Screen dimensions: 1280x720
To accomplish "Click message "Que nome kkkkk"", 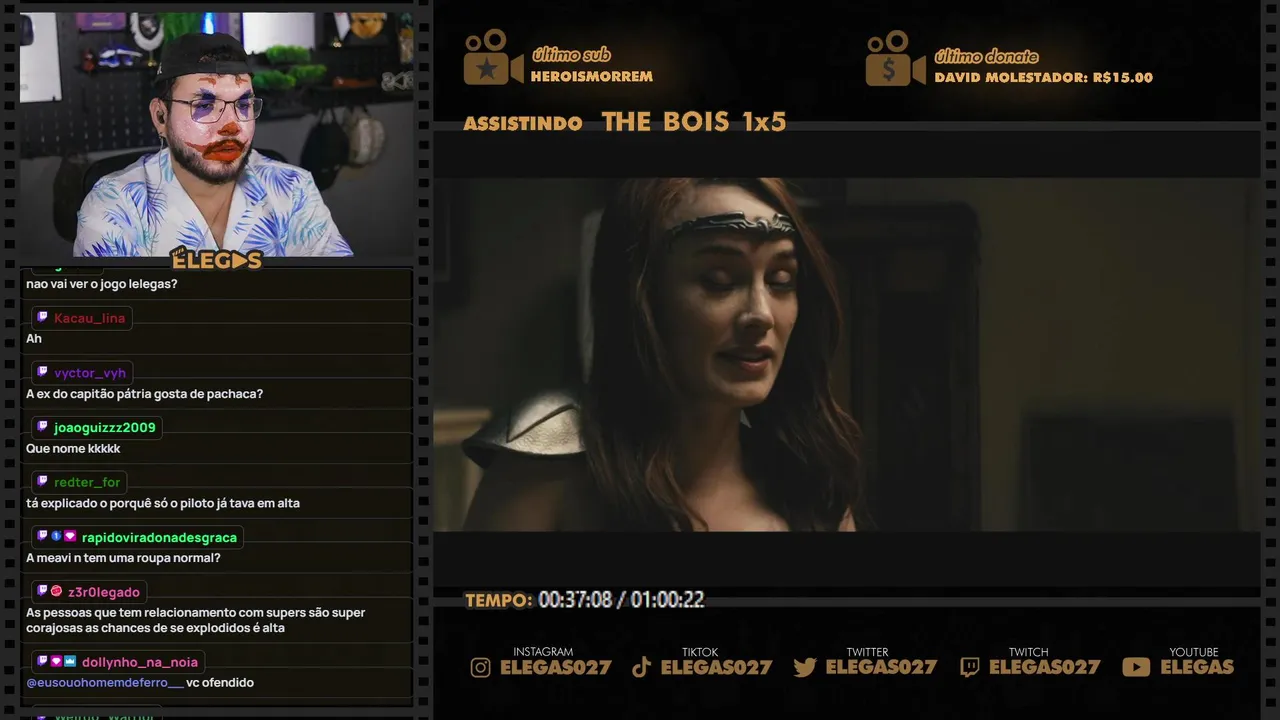I will coord(73,449).
